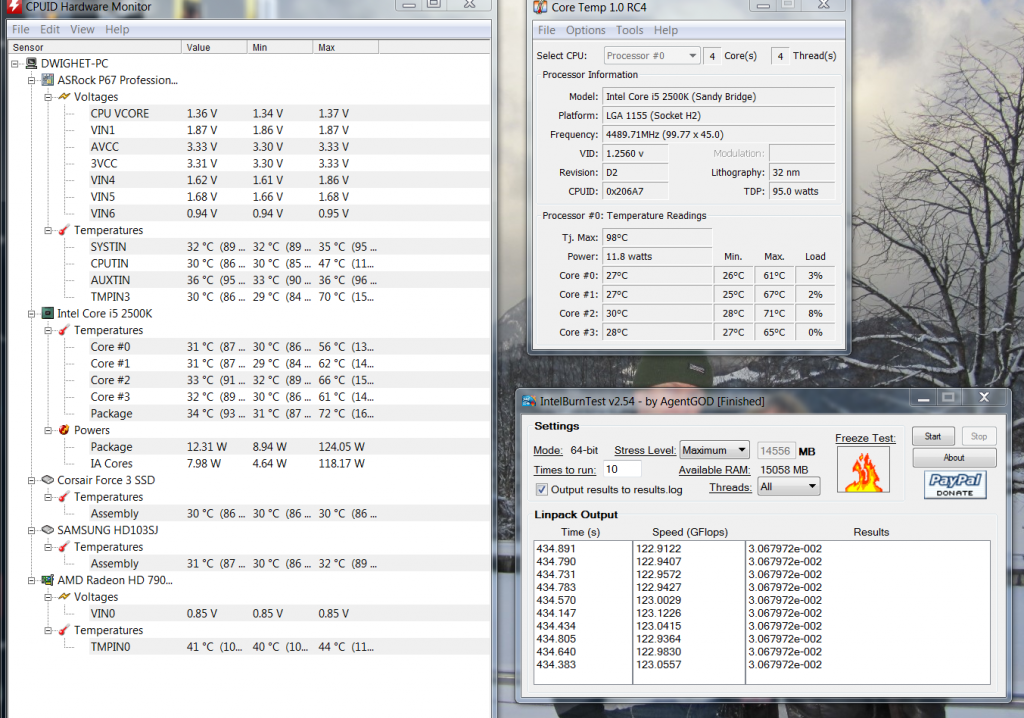This screenshot has width=1024, height=718.
Task: Select the TMPIN0 row under AMD Radeon
Action: tap(289, 647)
